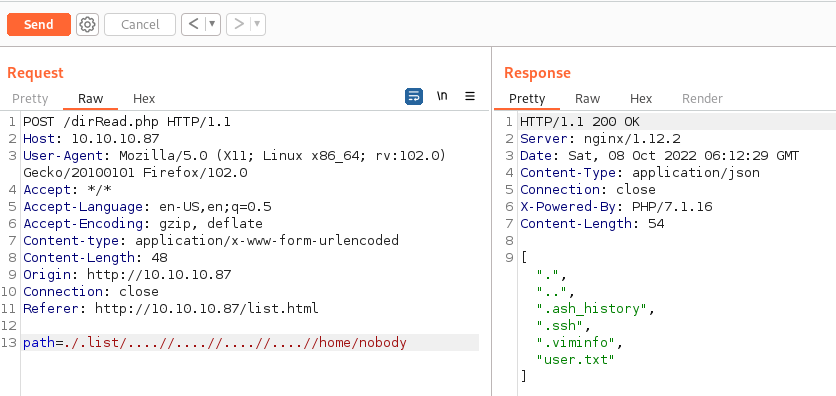The height and width of the screenshot is (396, 836).
Task: Toggle word wrap icon in Request panel
Action: 414,96
